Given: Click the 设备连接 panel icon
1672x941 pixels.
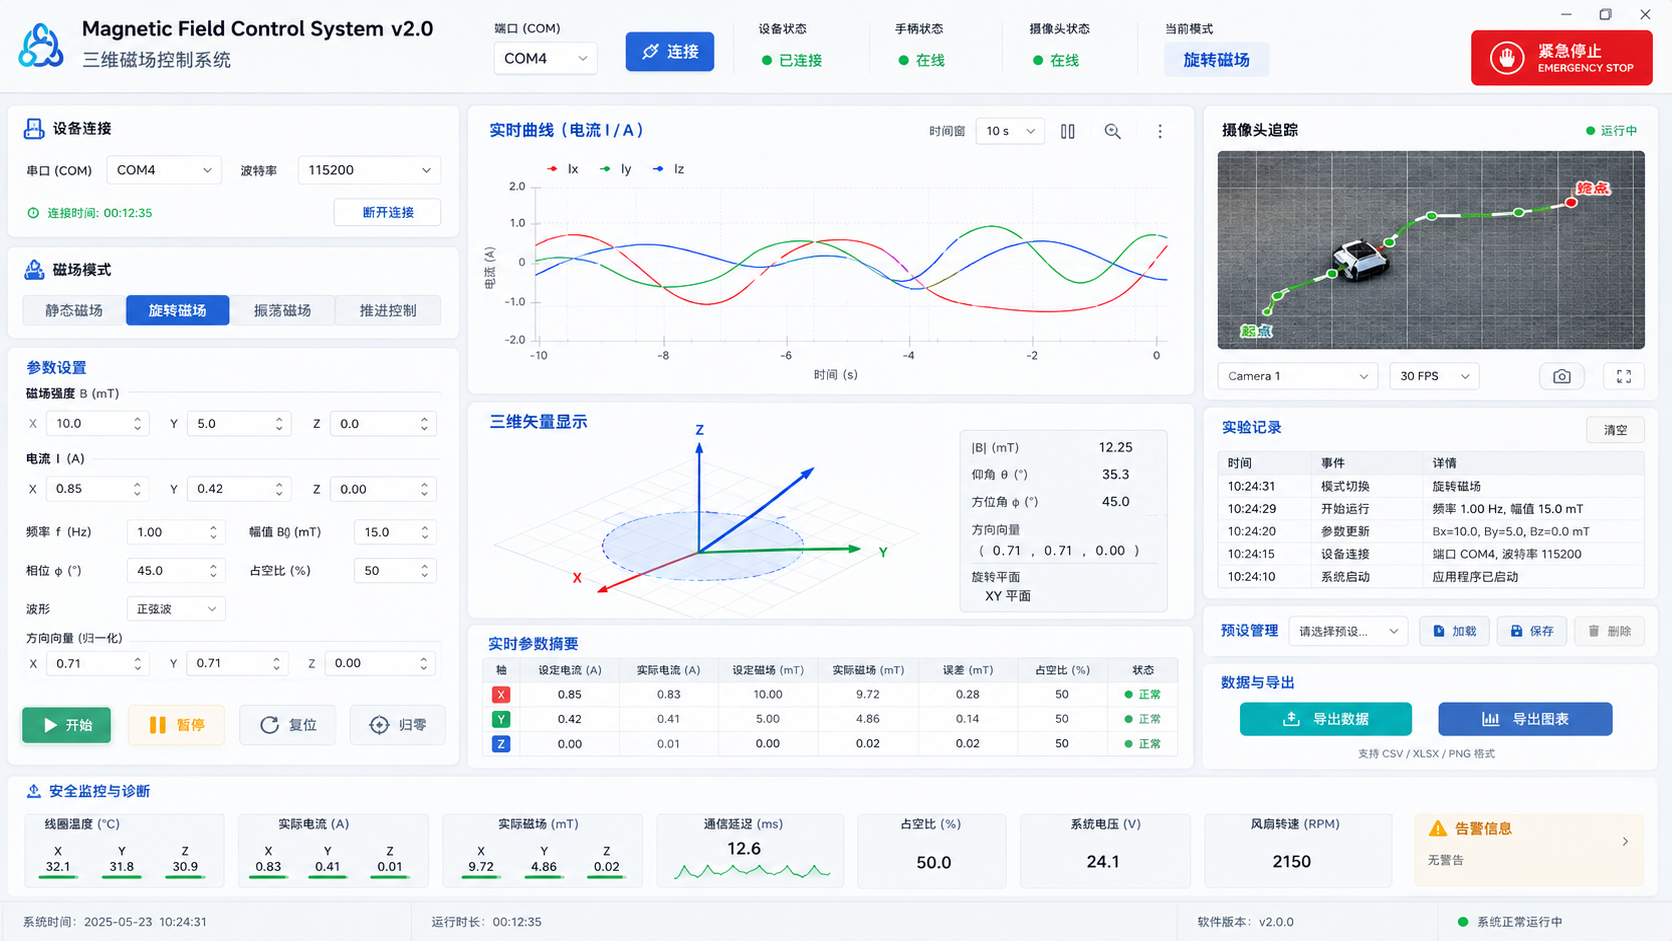Looking at the screenshot, I should [34, 128].
